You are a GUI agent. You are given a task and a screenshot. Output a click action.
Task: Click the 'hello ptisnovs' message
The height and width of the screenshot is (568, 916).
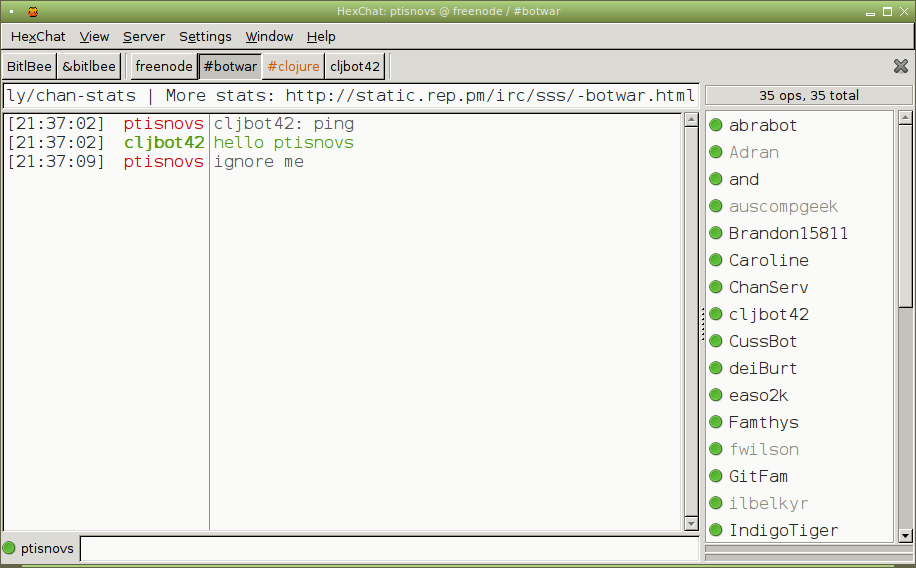[x=283, y=143]
